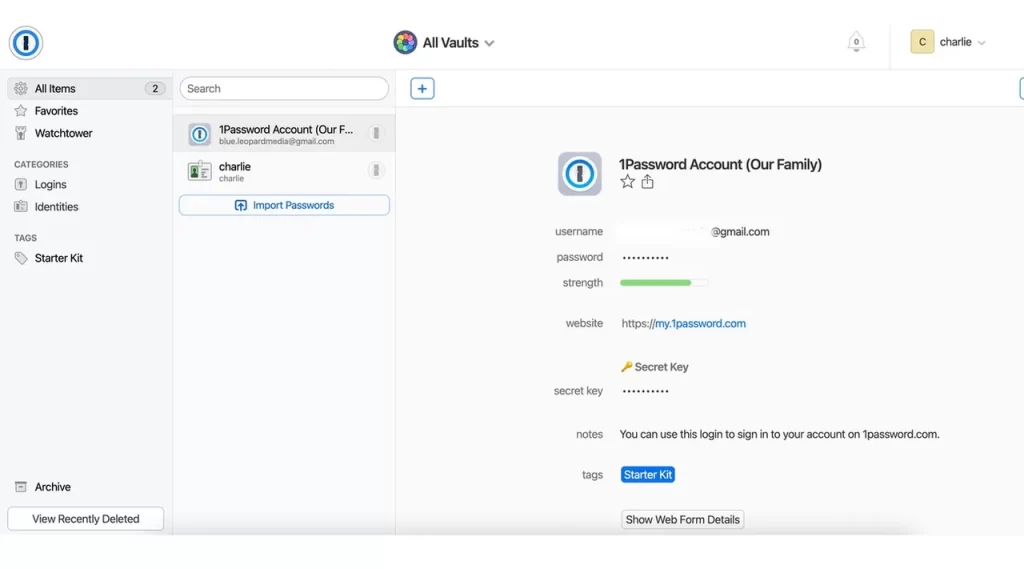Open Favorites in sidebar

[x=56, y=110]
